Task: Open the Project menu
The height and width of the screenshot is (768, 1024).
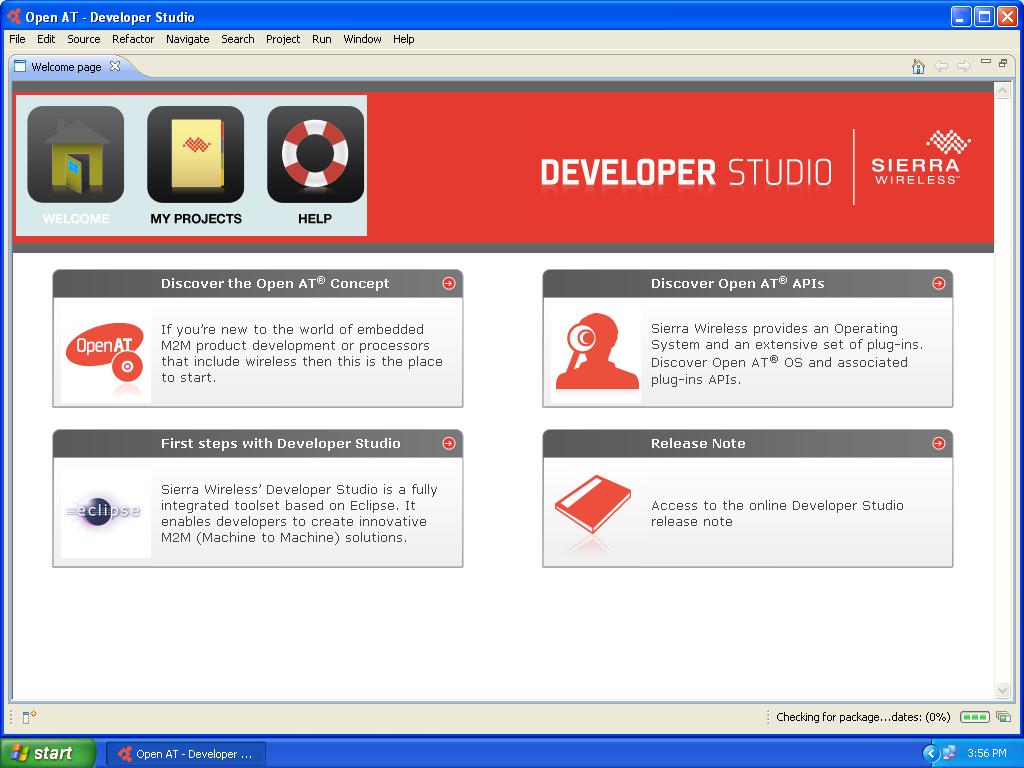Action: (283, 39)
